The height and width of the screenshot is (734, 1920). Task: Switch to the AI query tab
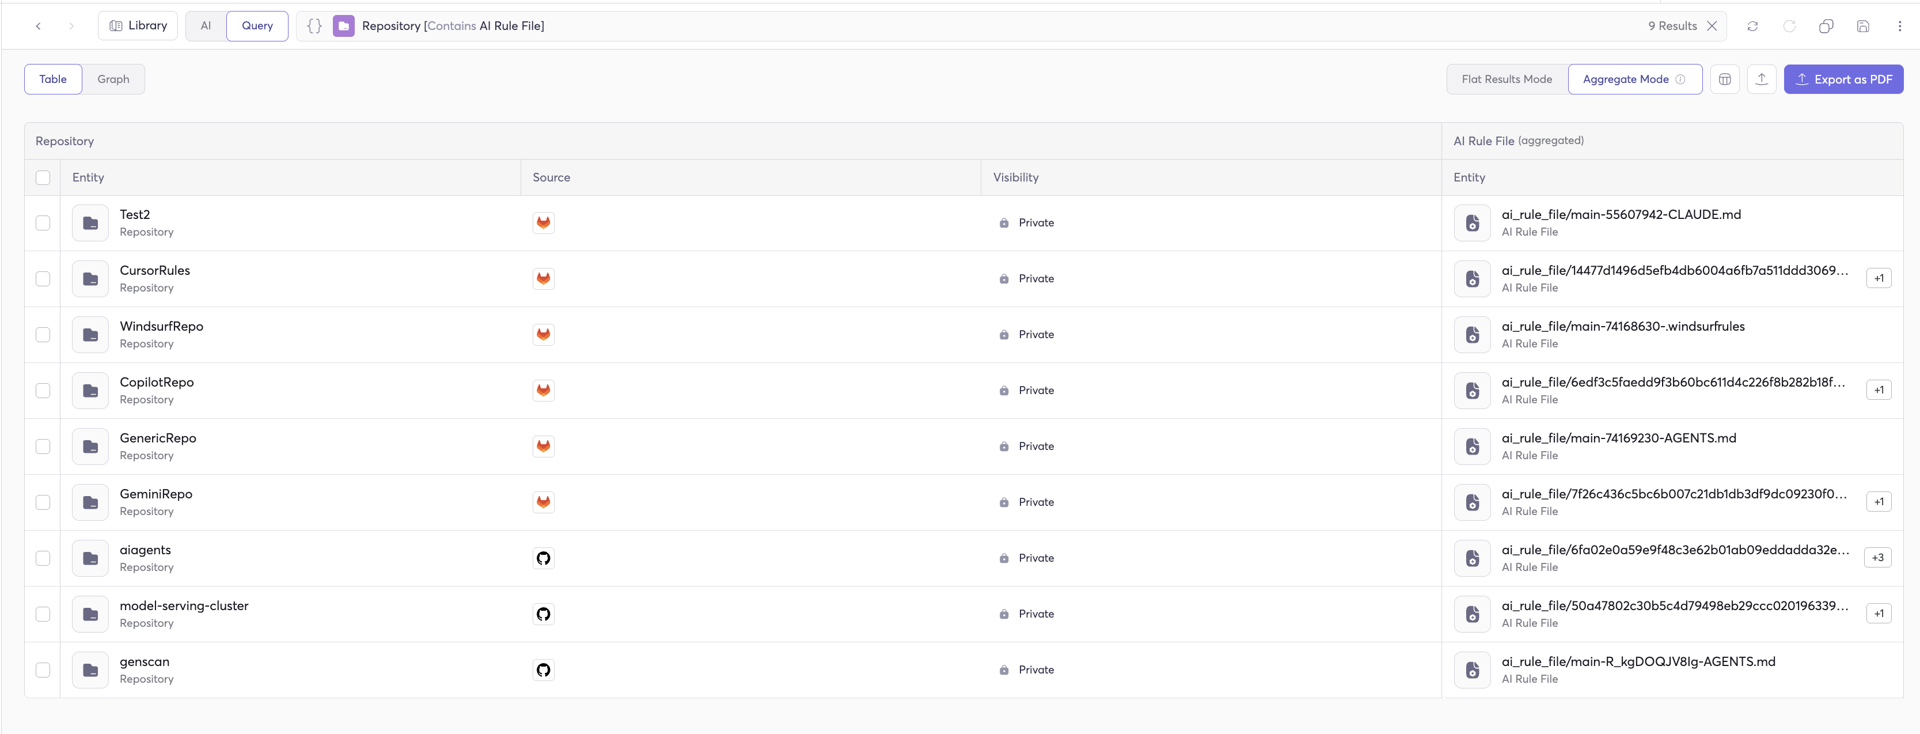click(206, 26)
